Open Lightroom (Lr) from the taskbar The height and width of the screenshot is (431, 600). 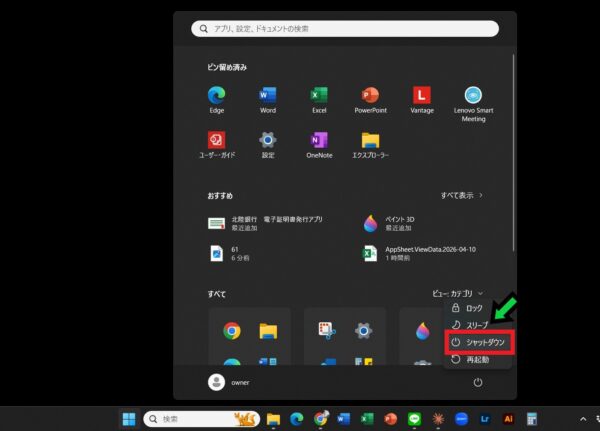point(485,419)
